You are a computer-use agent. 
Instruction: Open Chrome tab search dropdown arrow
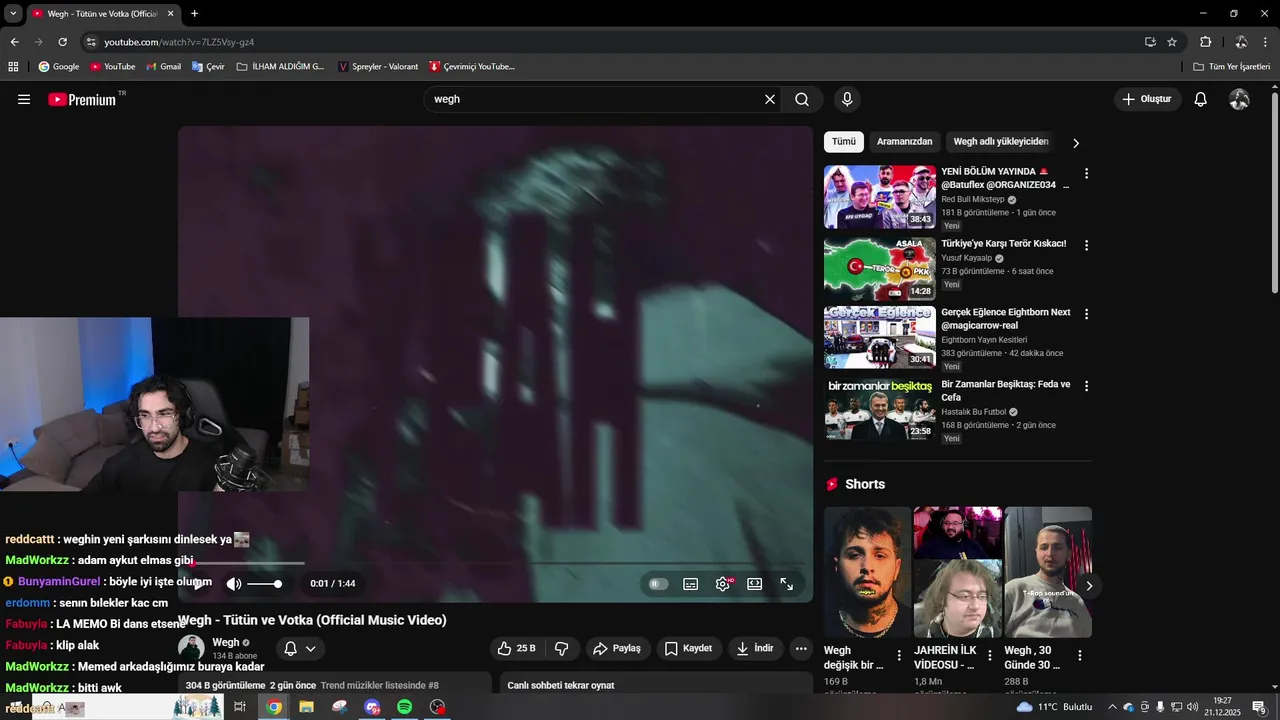pyautogui.click(x=13, y=14)
